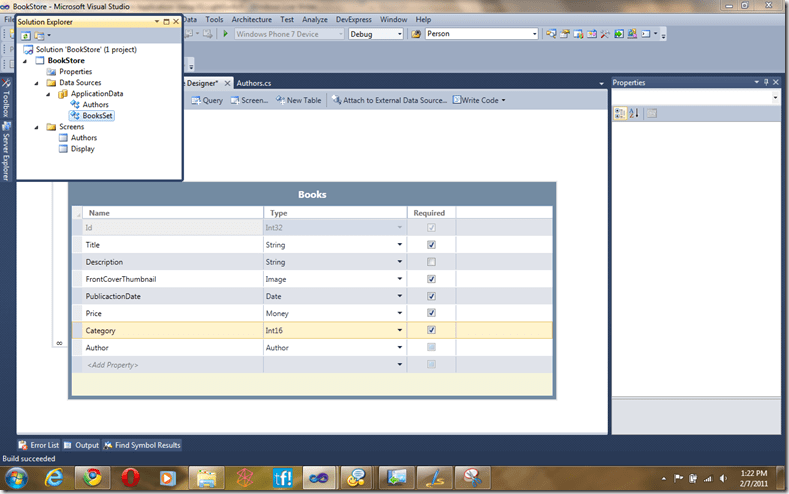The image size is (789, 494).
Task: Click the New Table button
Action: [299, 100]
